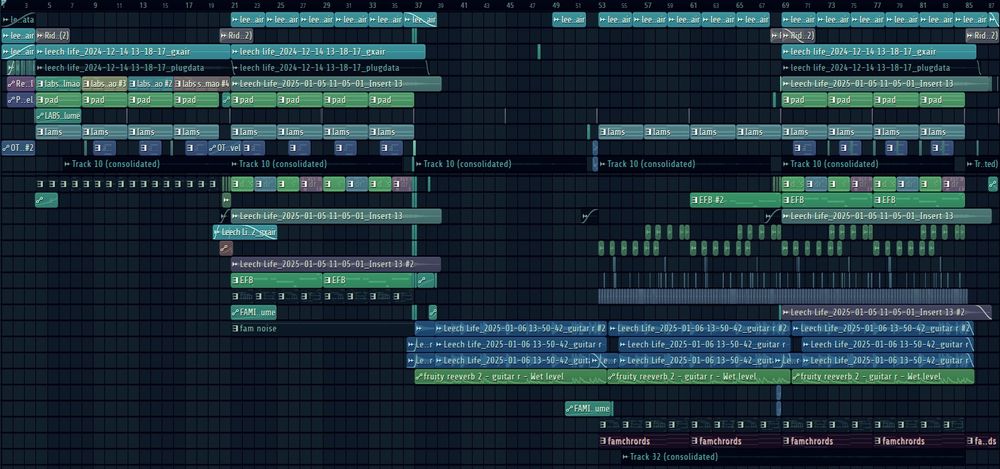Click bar 37 on the timeline ruler
The image size is (1000, 469).
pos(418,5)
